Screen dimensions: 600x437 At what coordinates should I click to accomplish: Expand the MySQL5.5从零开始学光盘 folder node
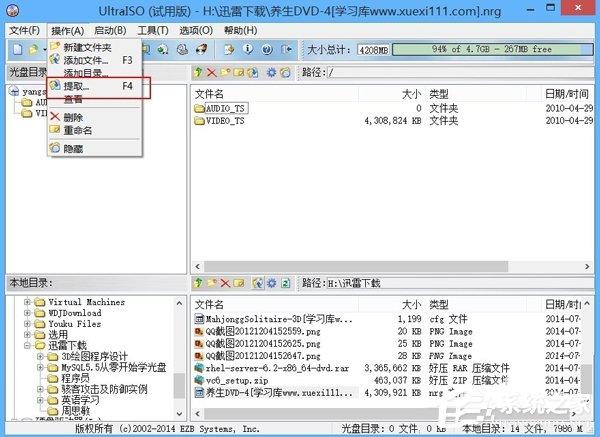pos(40,367)
